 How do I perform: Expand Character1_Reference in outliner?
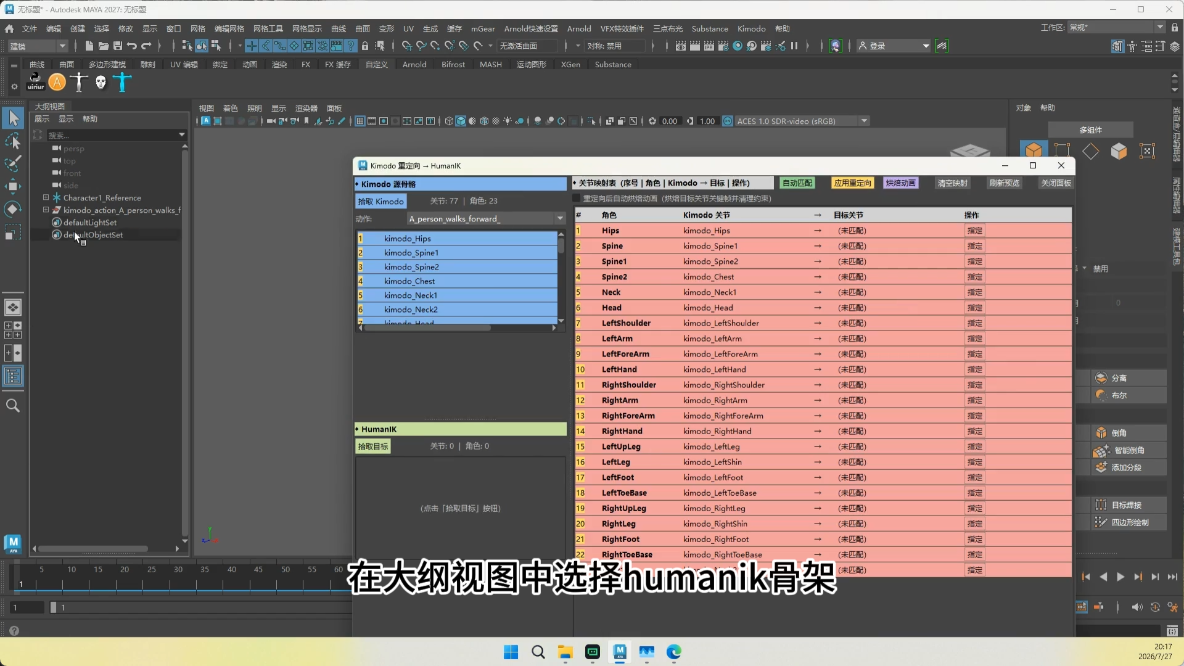pos(46,198)
